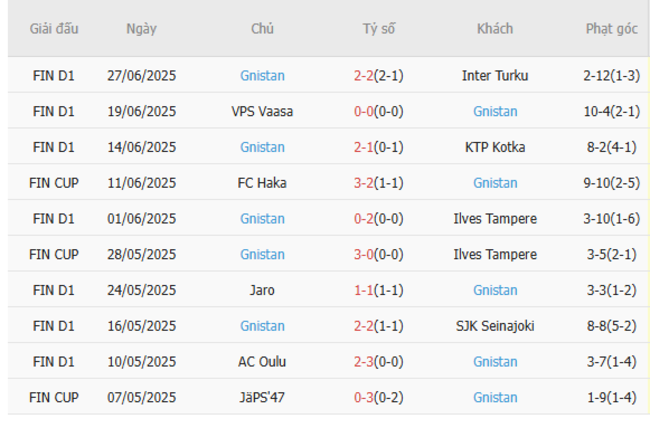Viewport: 650px width, 428px height.
Task: Click Gnistan in the VPS Vaasa row
Action: tap(495, 111)
